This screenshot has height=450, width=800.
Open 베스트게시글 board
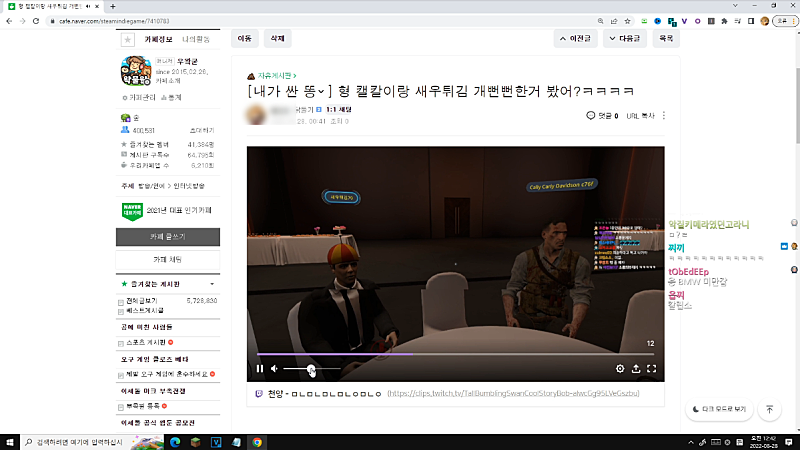coord(145,311)
